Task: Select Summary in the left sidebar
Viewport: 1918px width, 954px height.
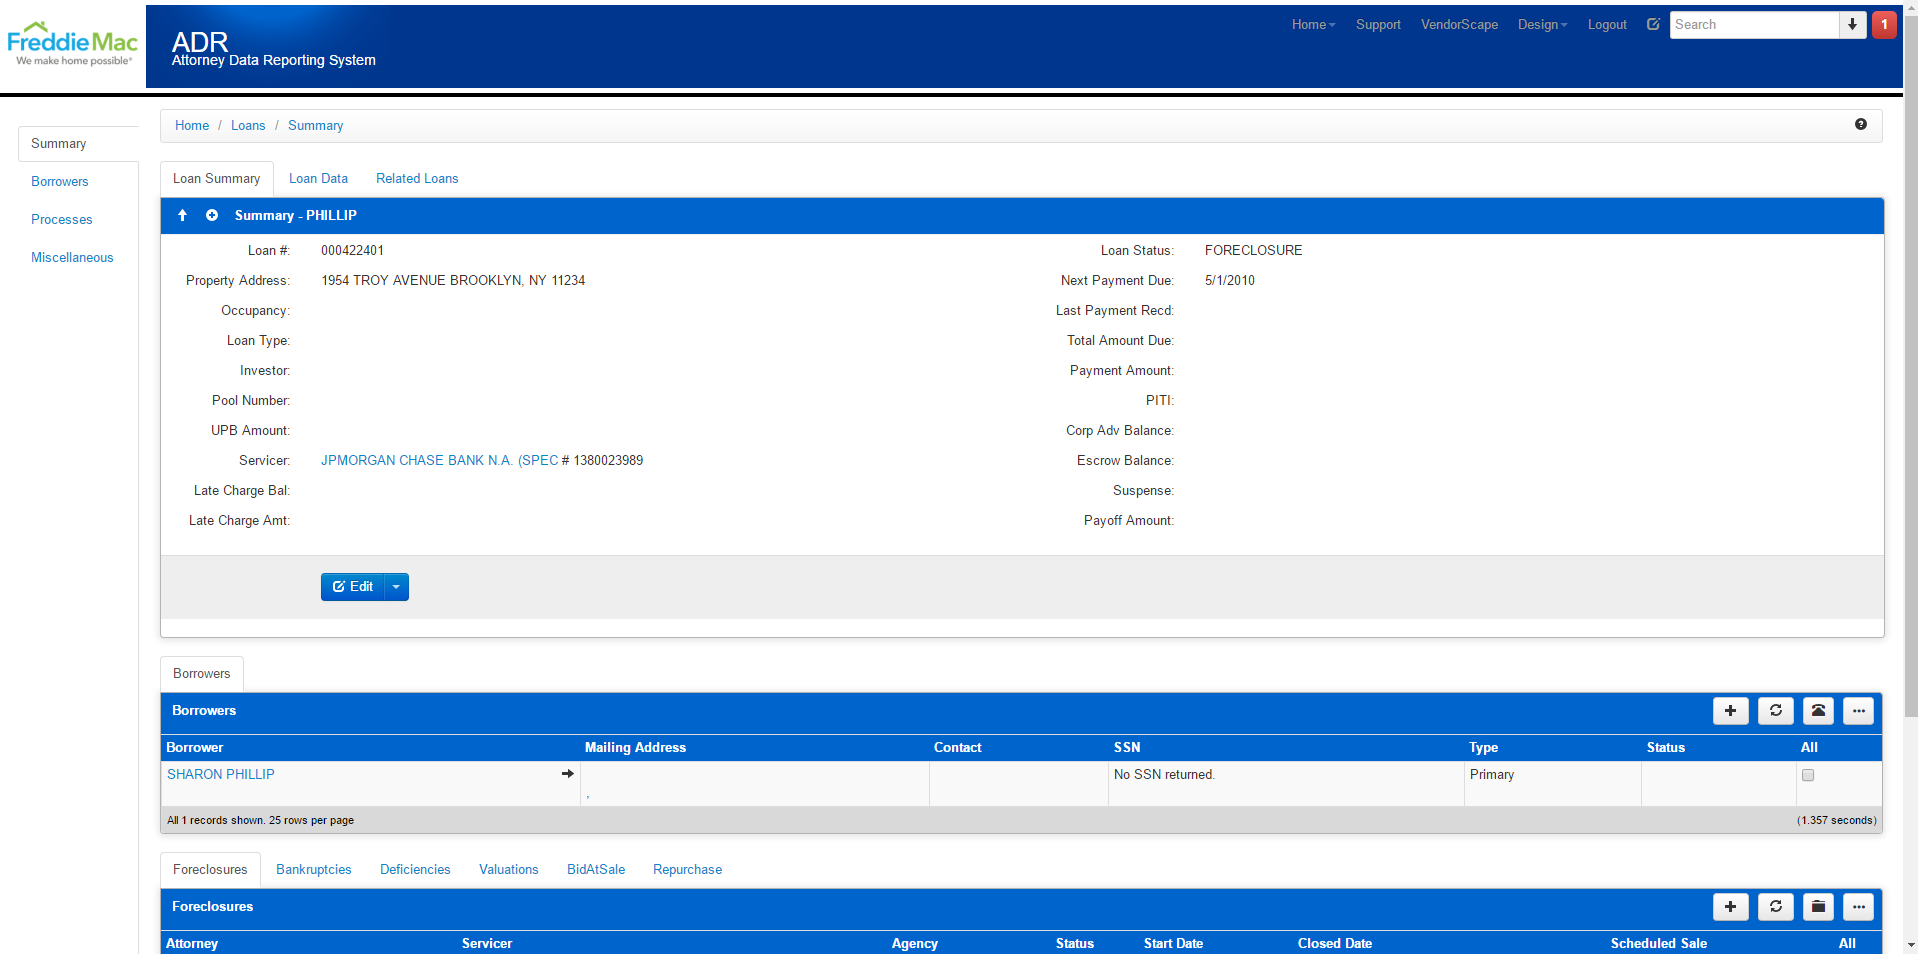Action: [78, 144]
